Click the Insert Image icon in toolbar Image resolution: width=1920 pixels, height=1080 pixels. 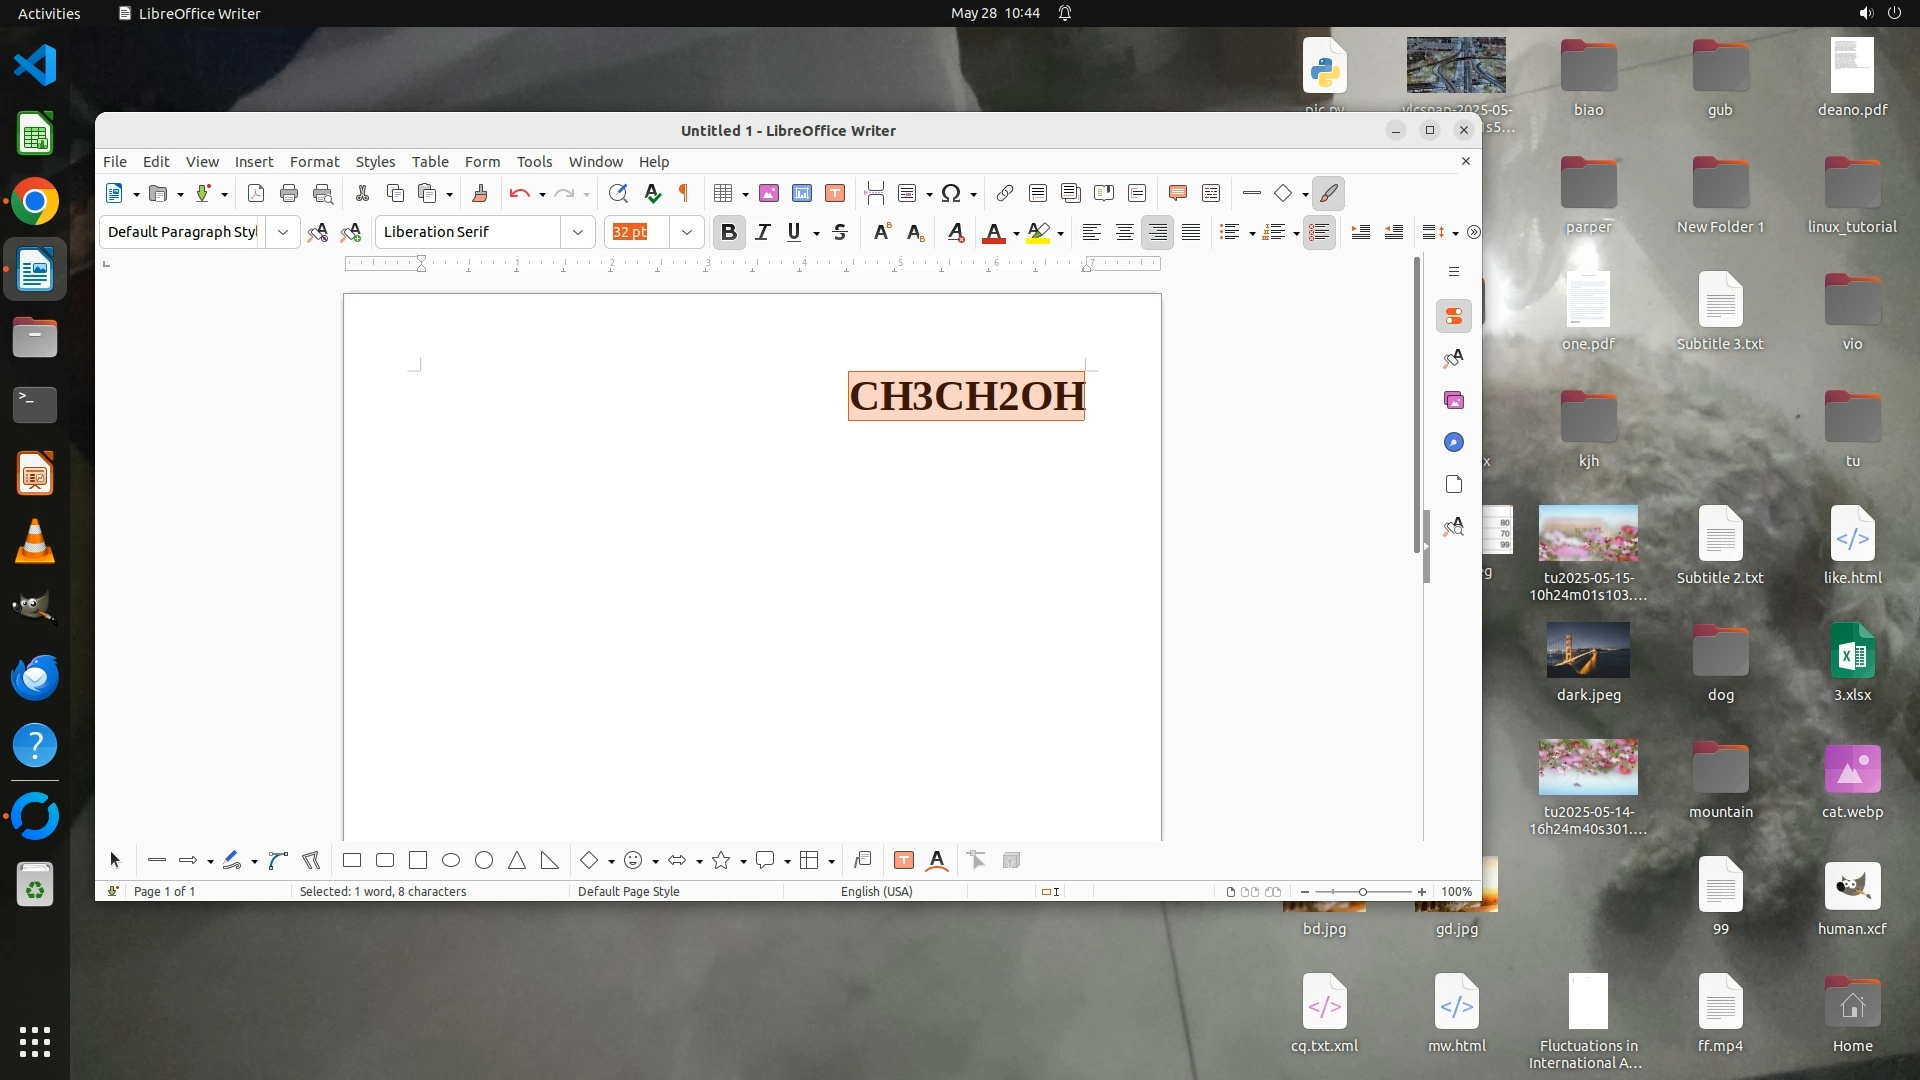pos(769,194)
